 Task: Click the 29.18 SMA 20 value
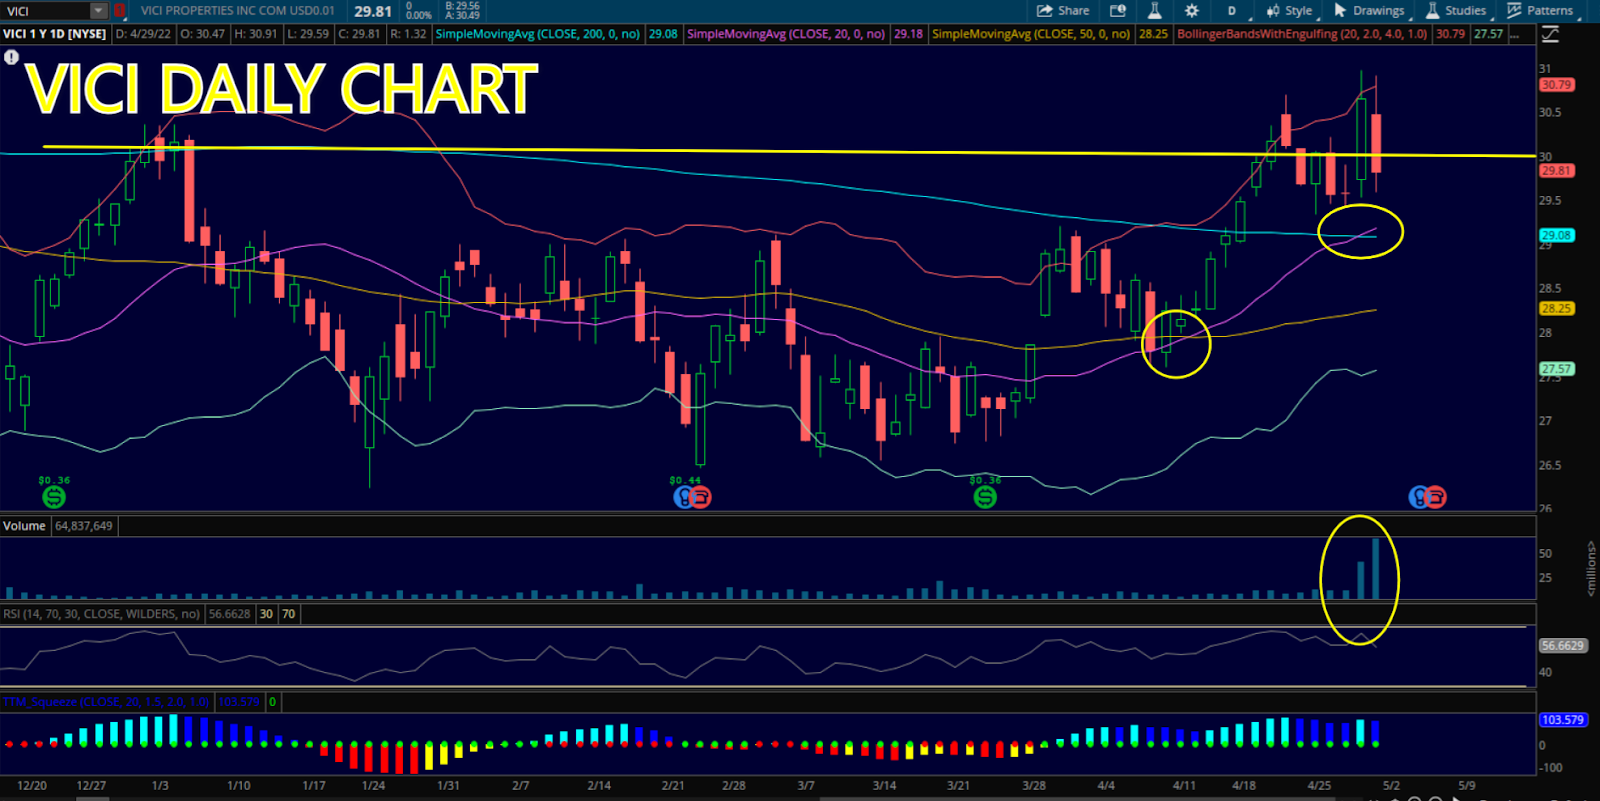point(908,34)
